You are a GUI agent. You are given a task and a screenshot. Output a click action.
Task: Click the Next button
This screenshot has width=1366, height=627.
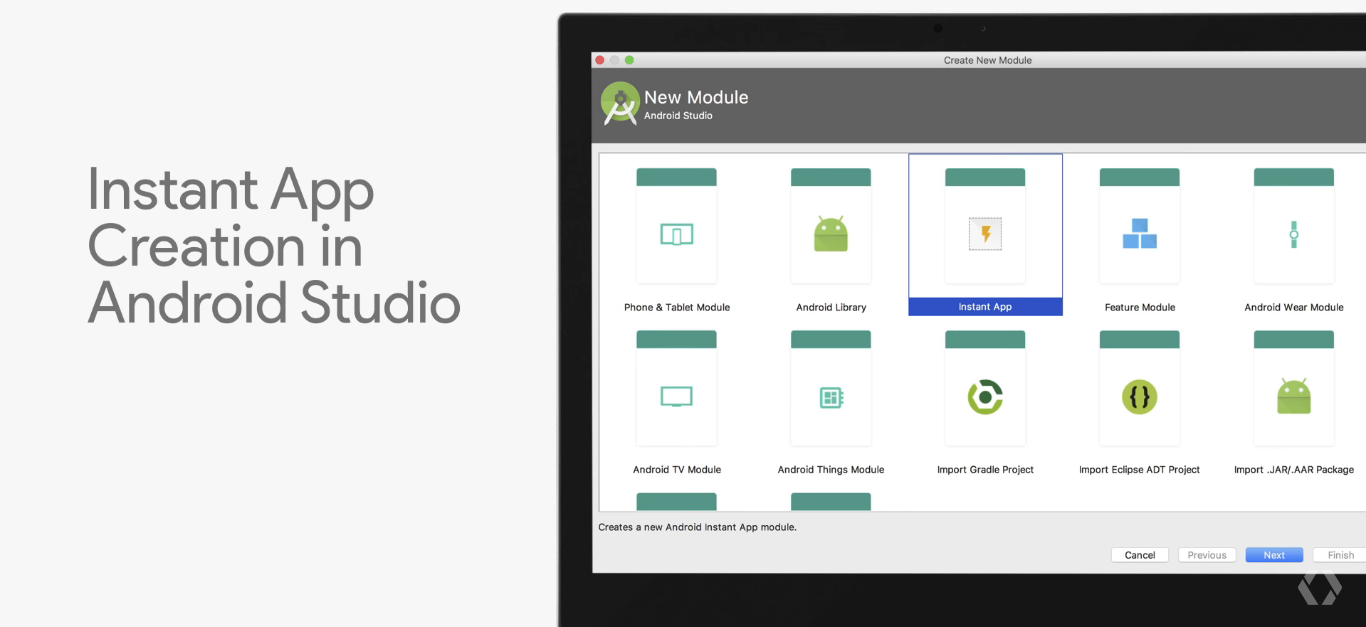pos(1274,555)
